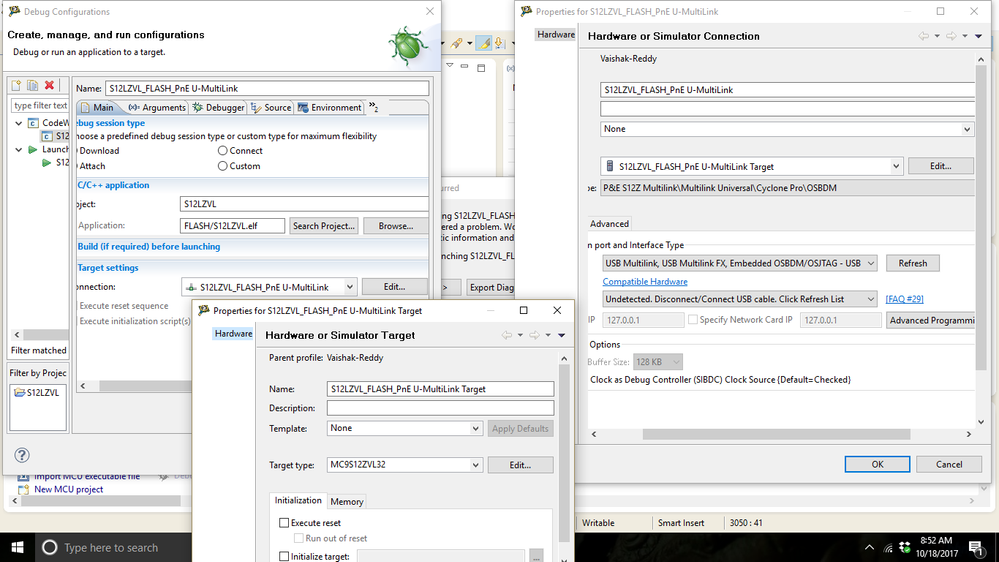The image size is (999, 562).
Task: Collapse the CodeWarrior tree node
Action: [x=18, y=123]
